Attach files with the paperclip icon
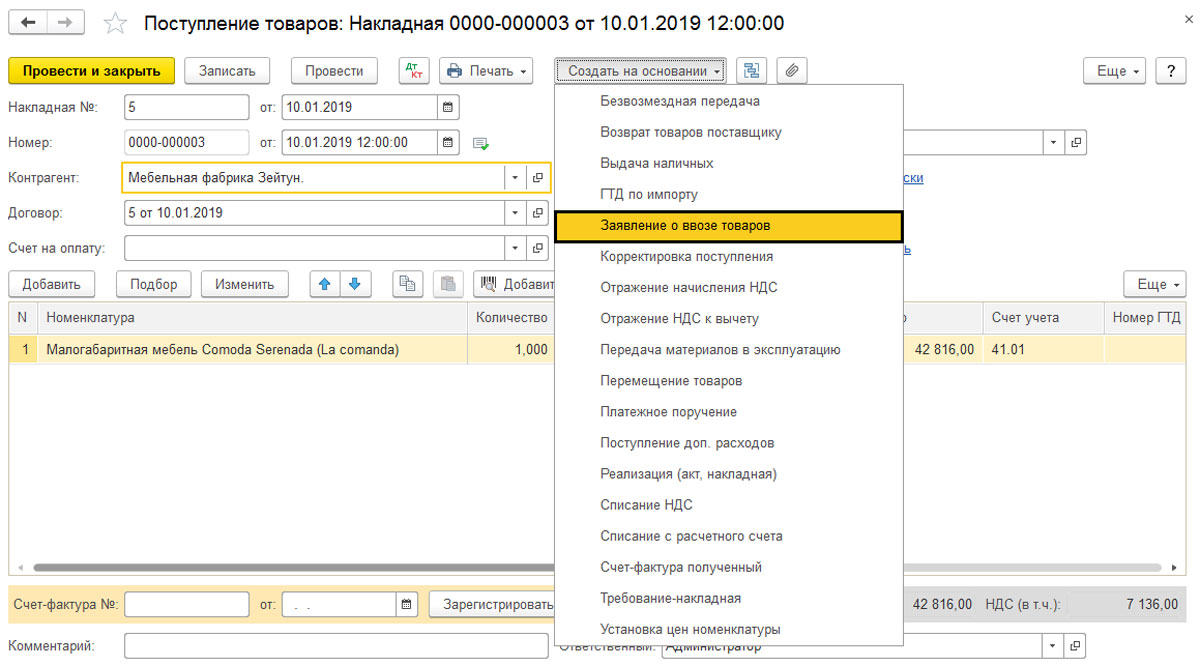Viewport: 1200px width, 666px height. tap(792, 71)
